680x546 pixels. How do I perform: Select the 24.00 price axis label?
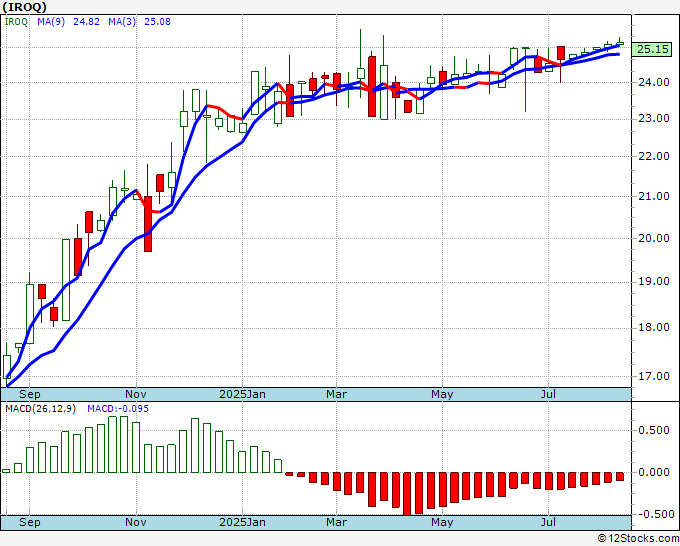click(654, 82)
